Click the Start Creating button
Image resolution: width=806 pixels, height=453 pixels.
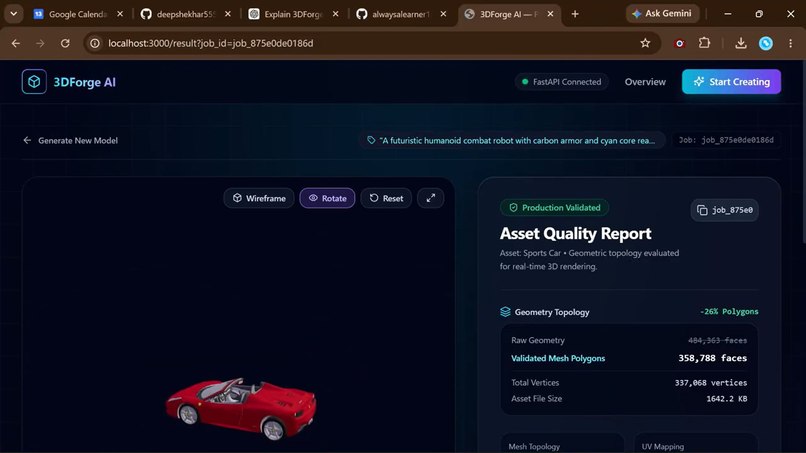[731, 82]
